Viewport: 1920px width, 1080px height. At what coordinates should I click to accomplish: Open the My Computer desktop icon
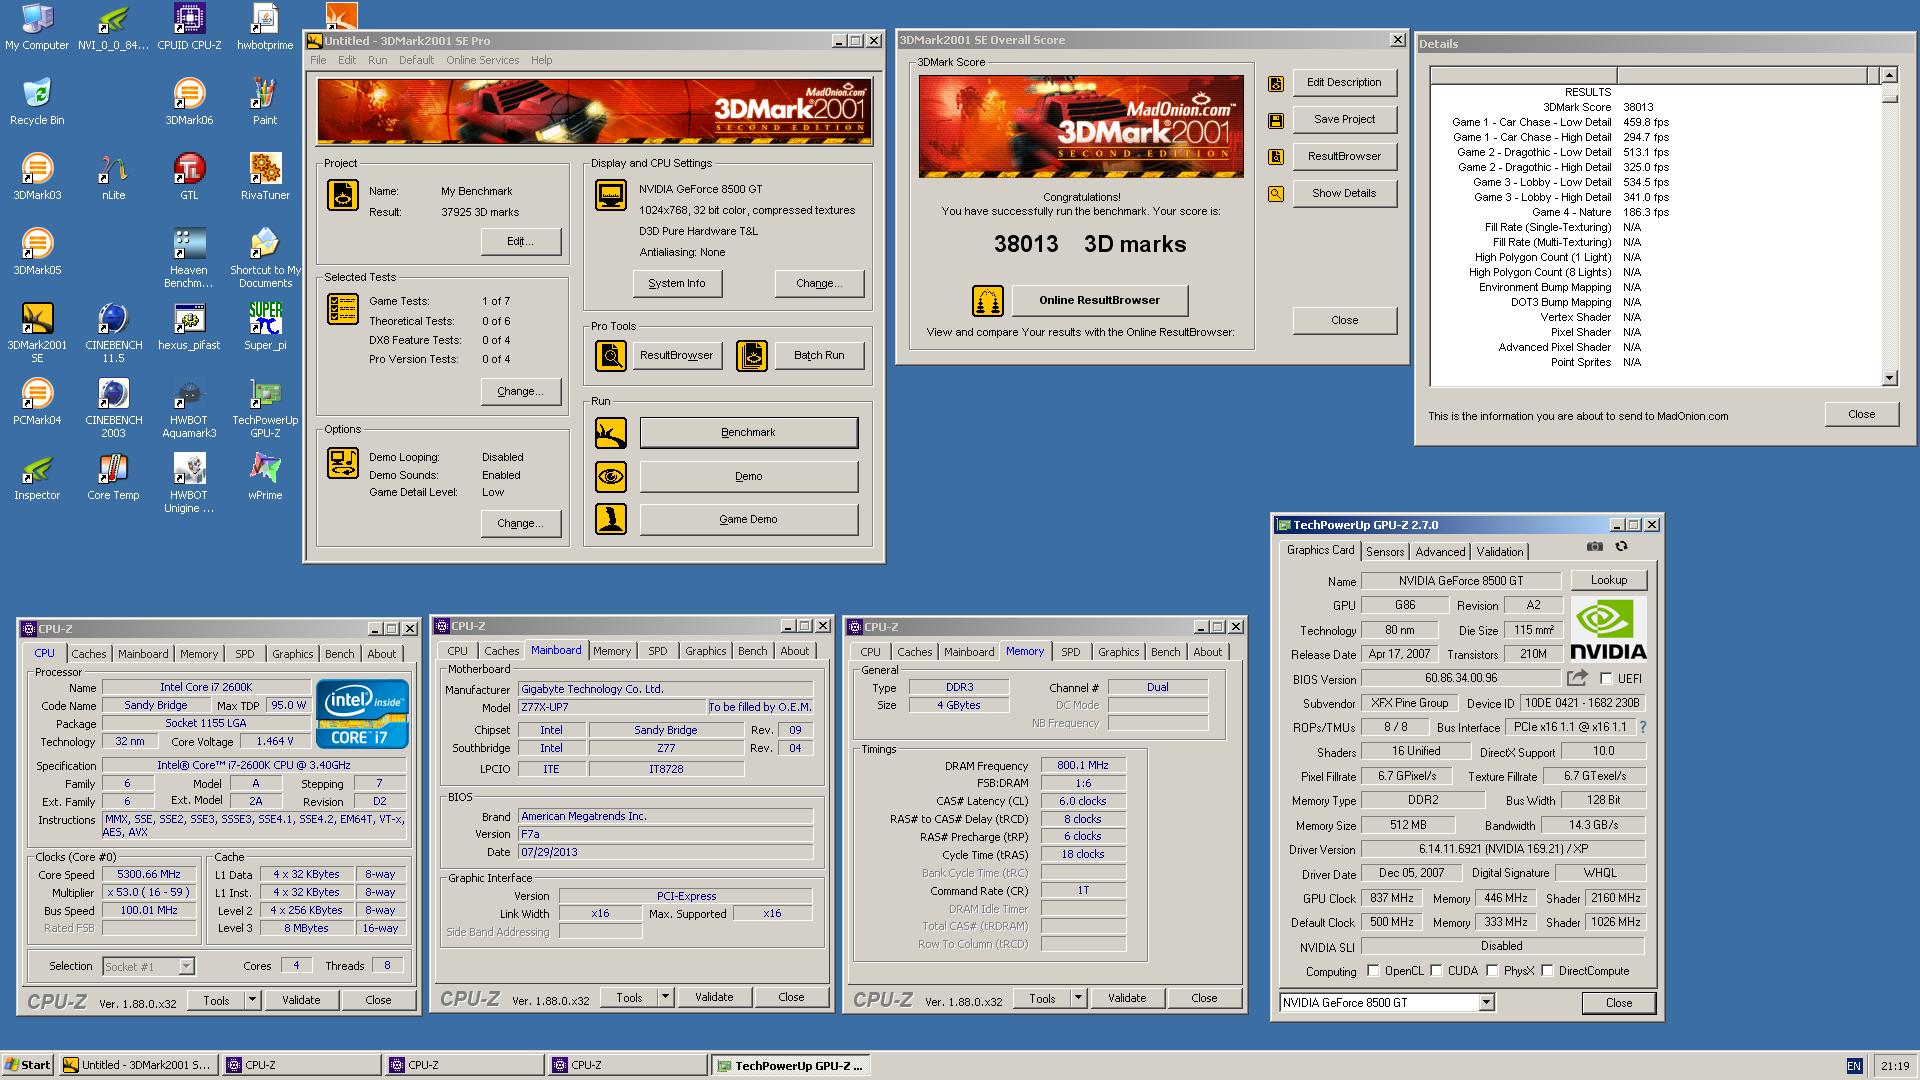(37, 27)
